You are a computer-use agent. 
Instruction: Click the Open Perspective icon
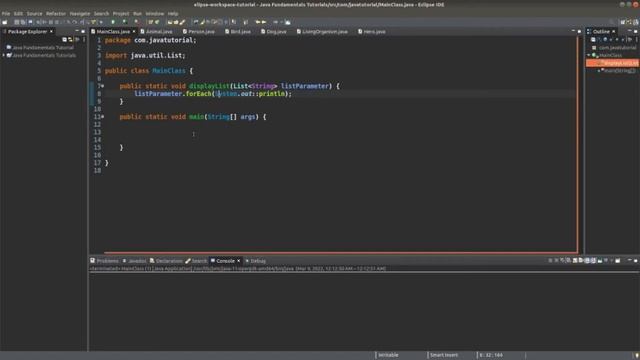click(622, 22)
